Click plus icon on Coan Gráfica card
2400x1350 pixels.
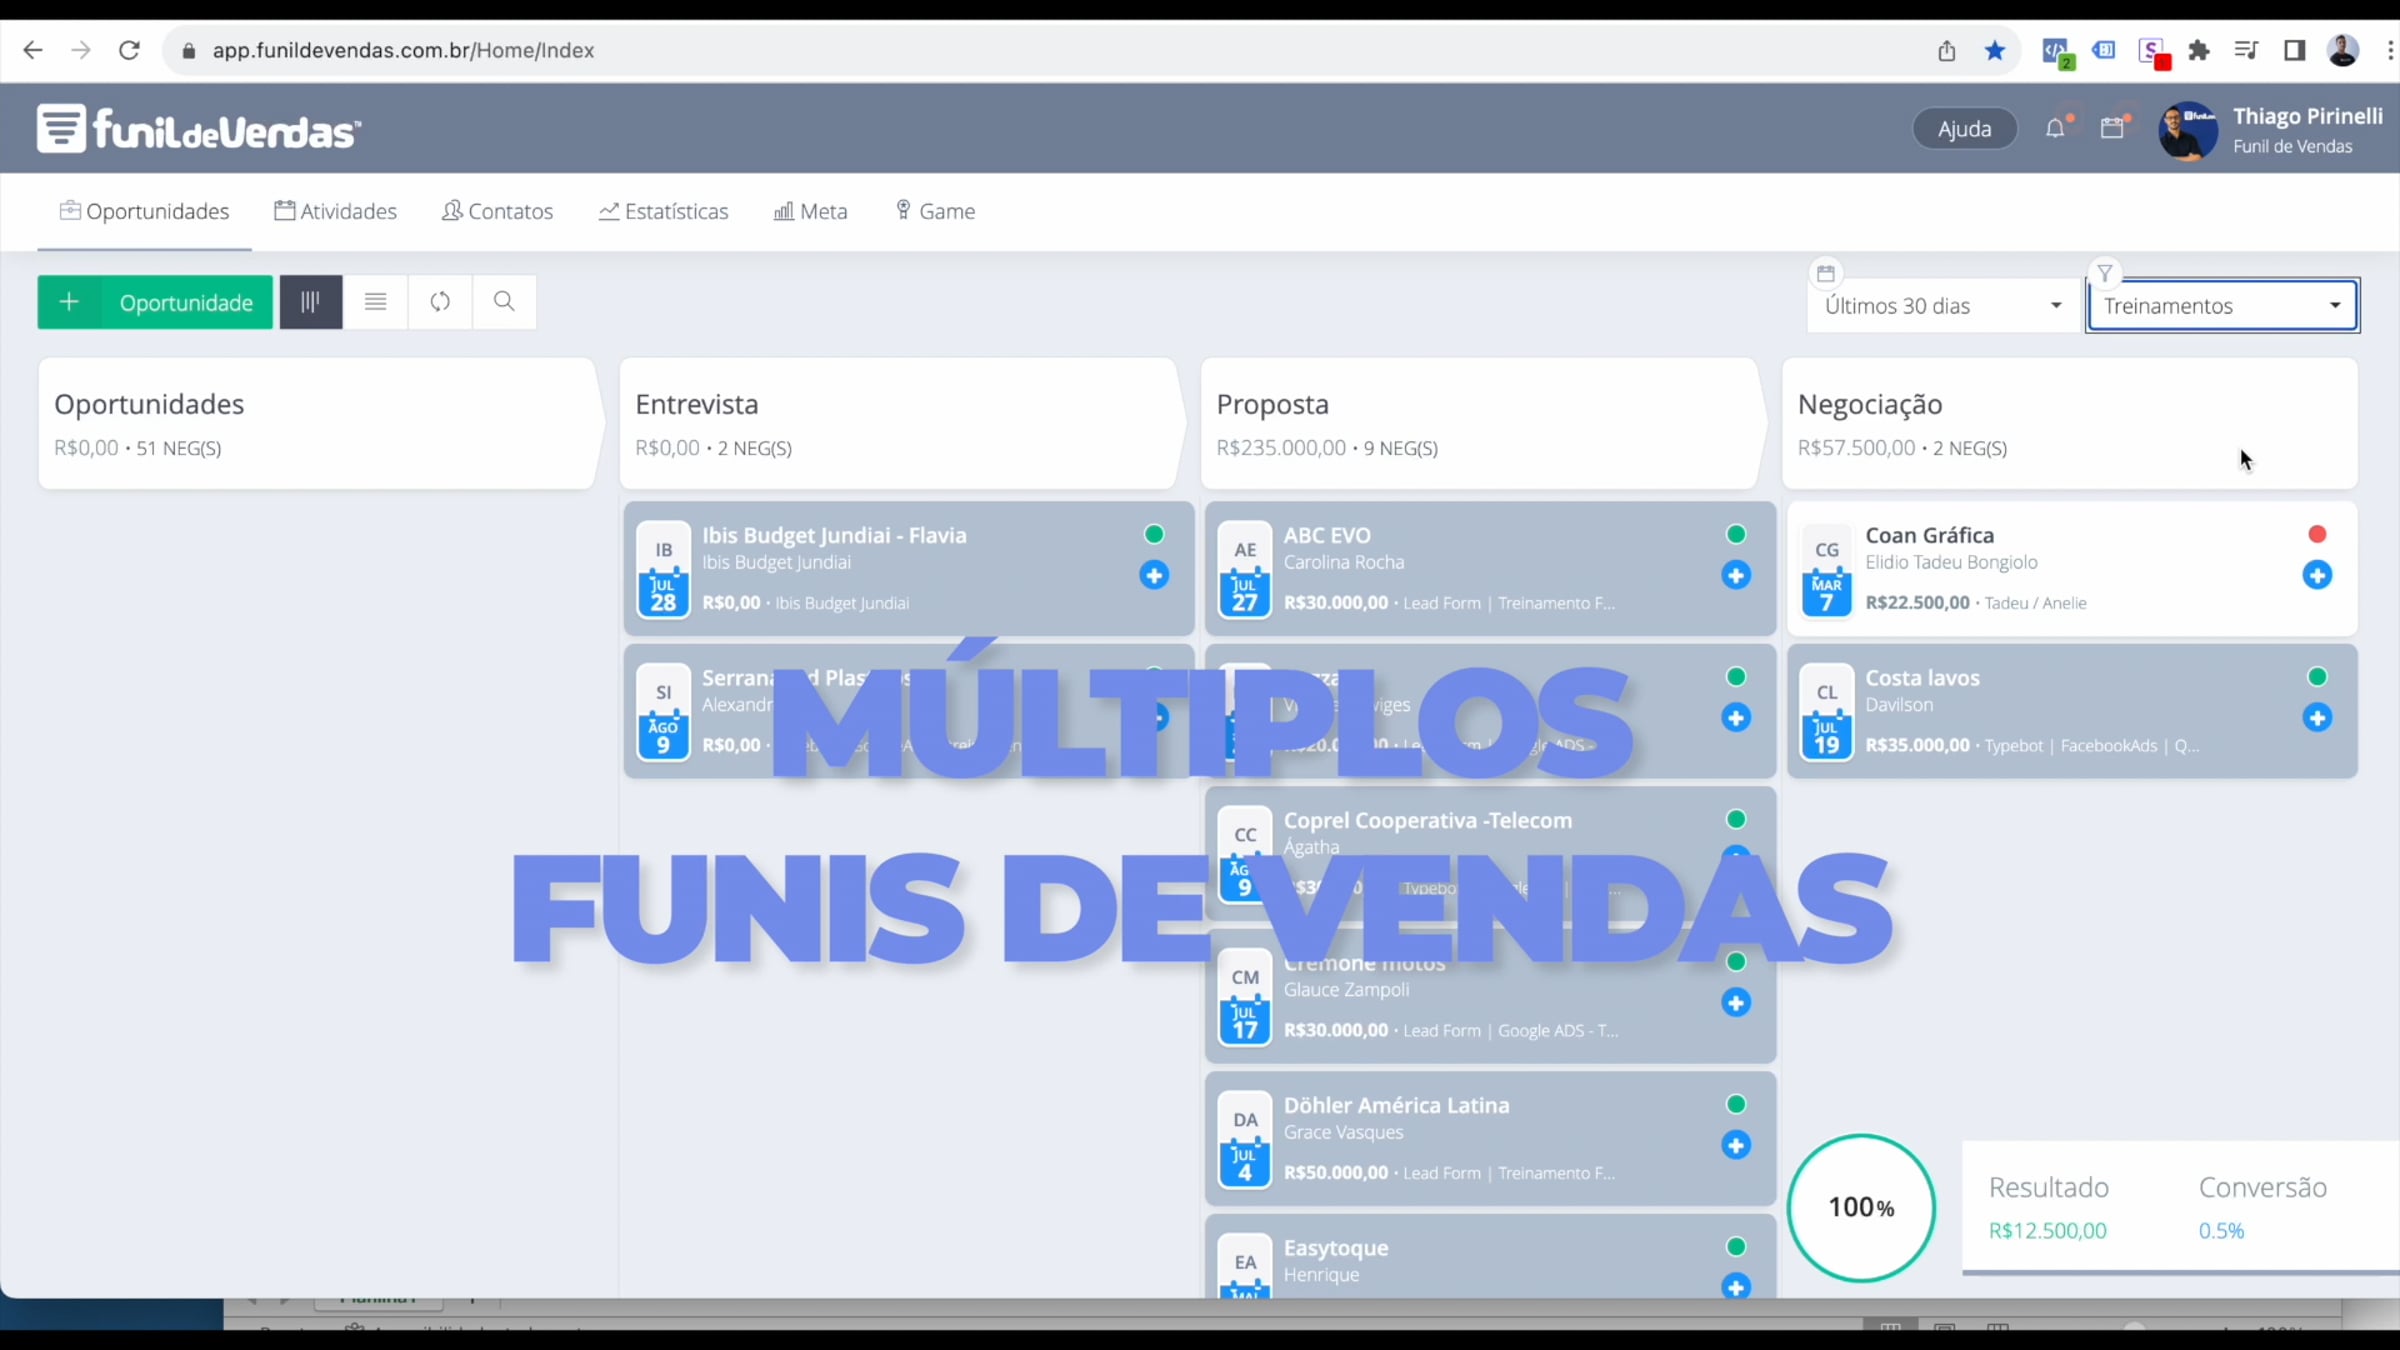(x=2316, y=575)
